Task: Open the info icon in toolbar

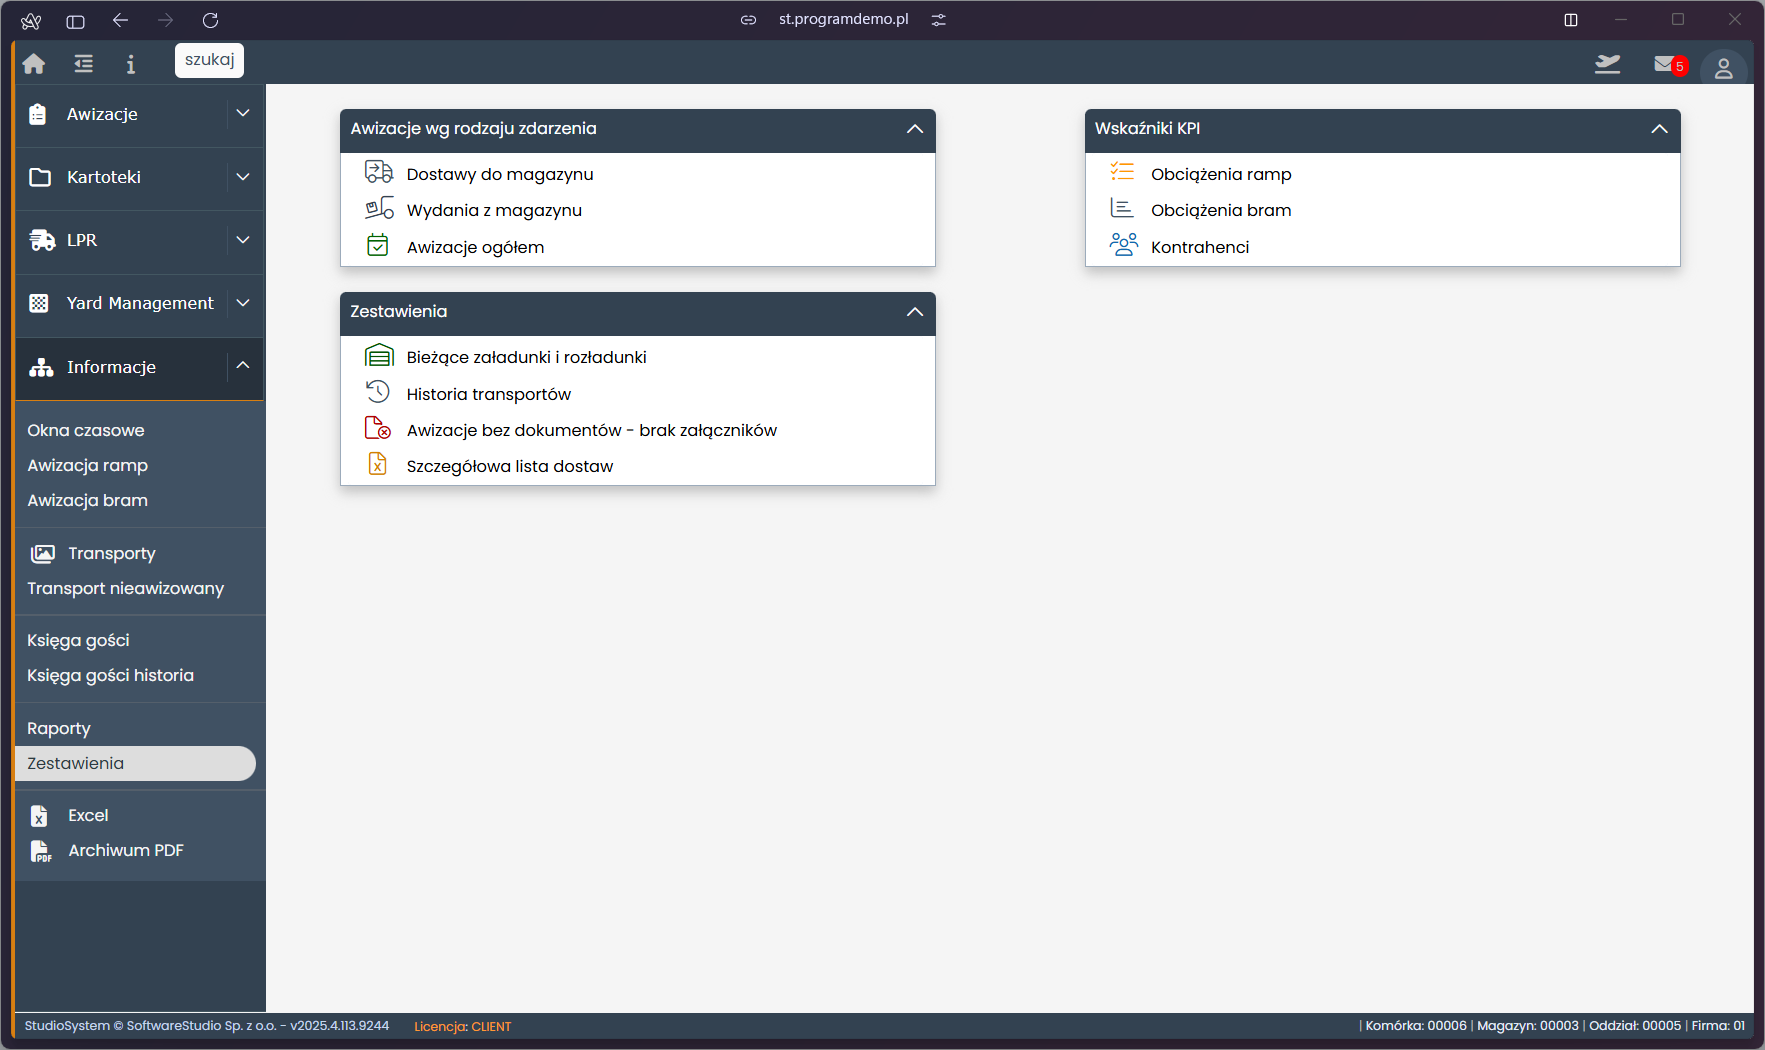Action: click(130, 64)
